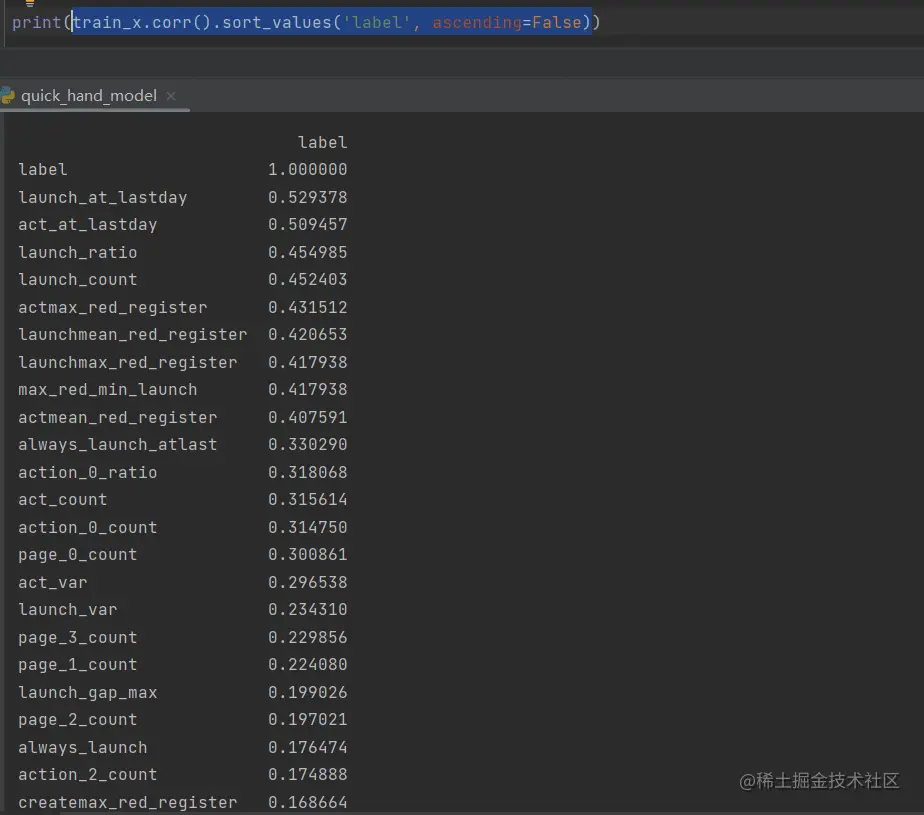Click the 'label' string argument in code
This screenshot has height=815, width=924.
tap(377, 22)
